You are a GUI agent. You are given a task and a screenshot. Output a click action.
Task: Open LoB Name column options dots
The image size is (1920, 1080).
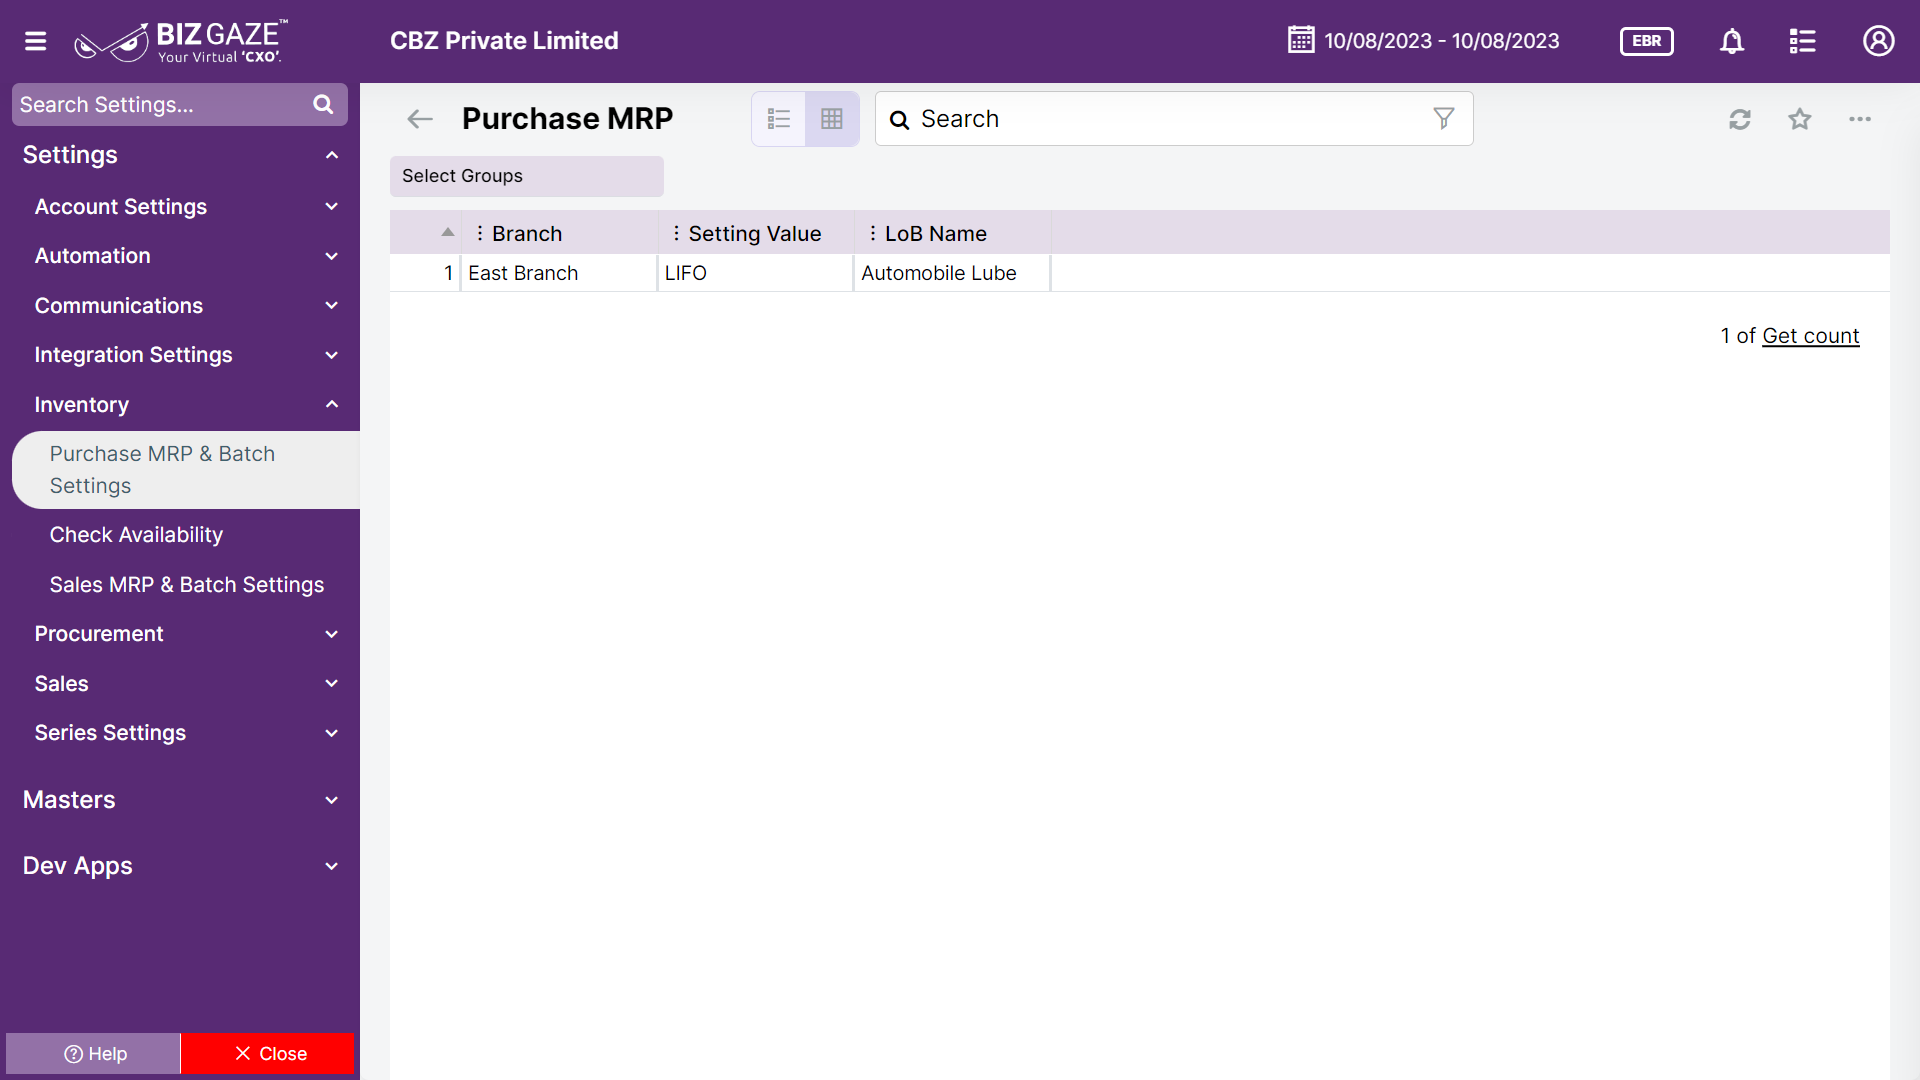pos(873,233)
